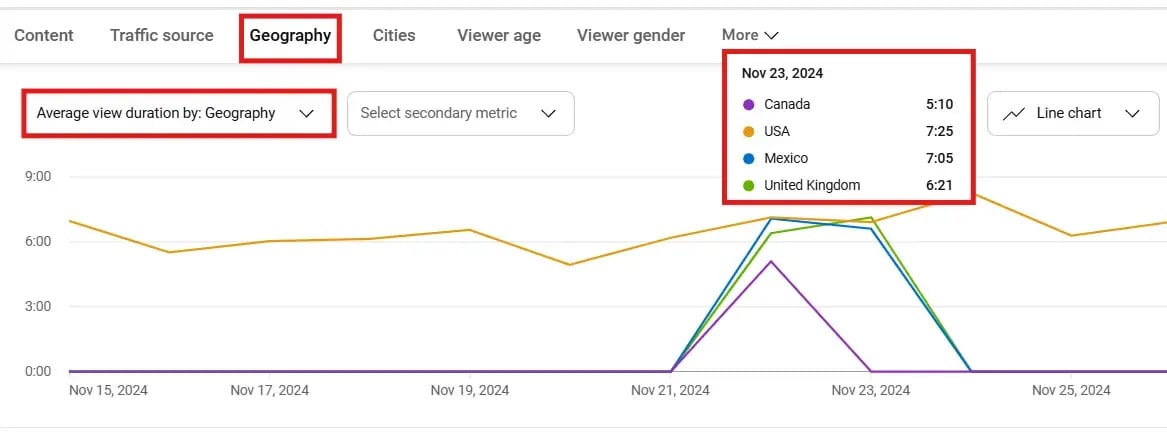Expand the More tabs menu

[749, 35]
